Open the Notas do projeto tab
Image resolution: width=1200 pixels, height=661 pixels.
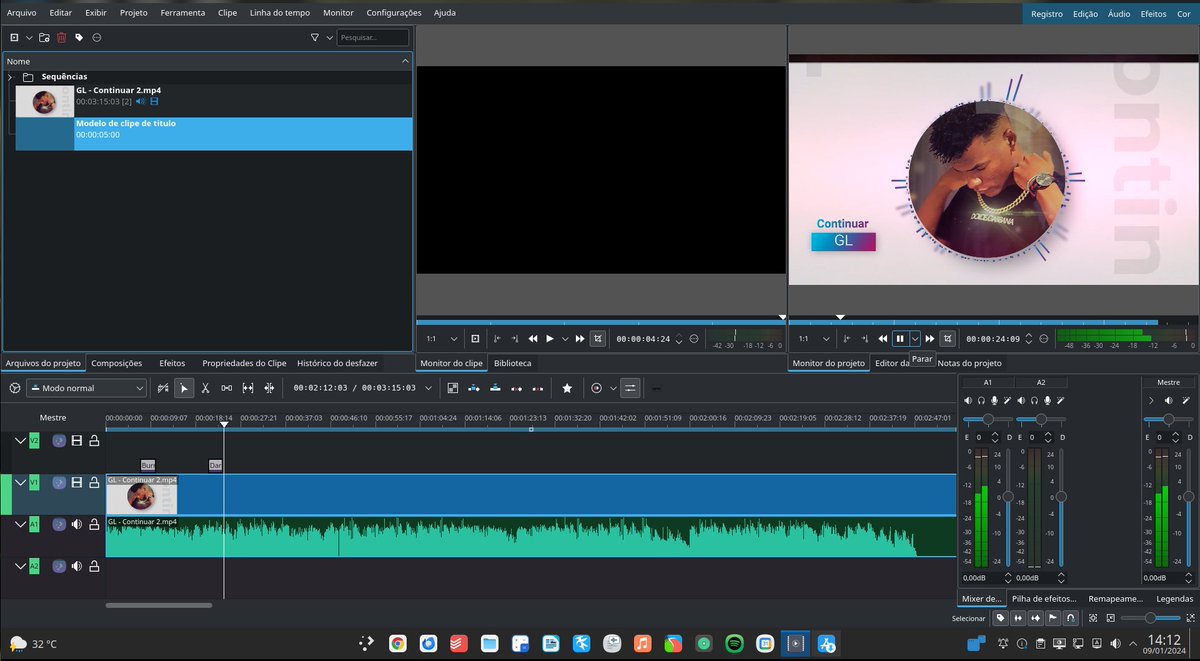969,363
